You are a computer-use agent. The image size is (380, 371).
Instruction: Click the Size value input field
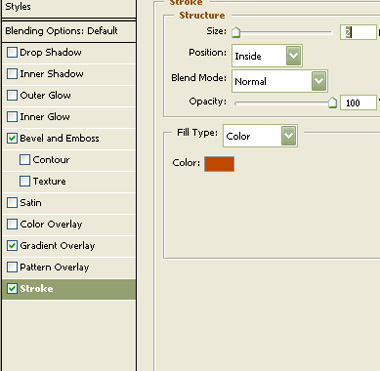(358, 32)
